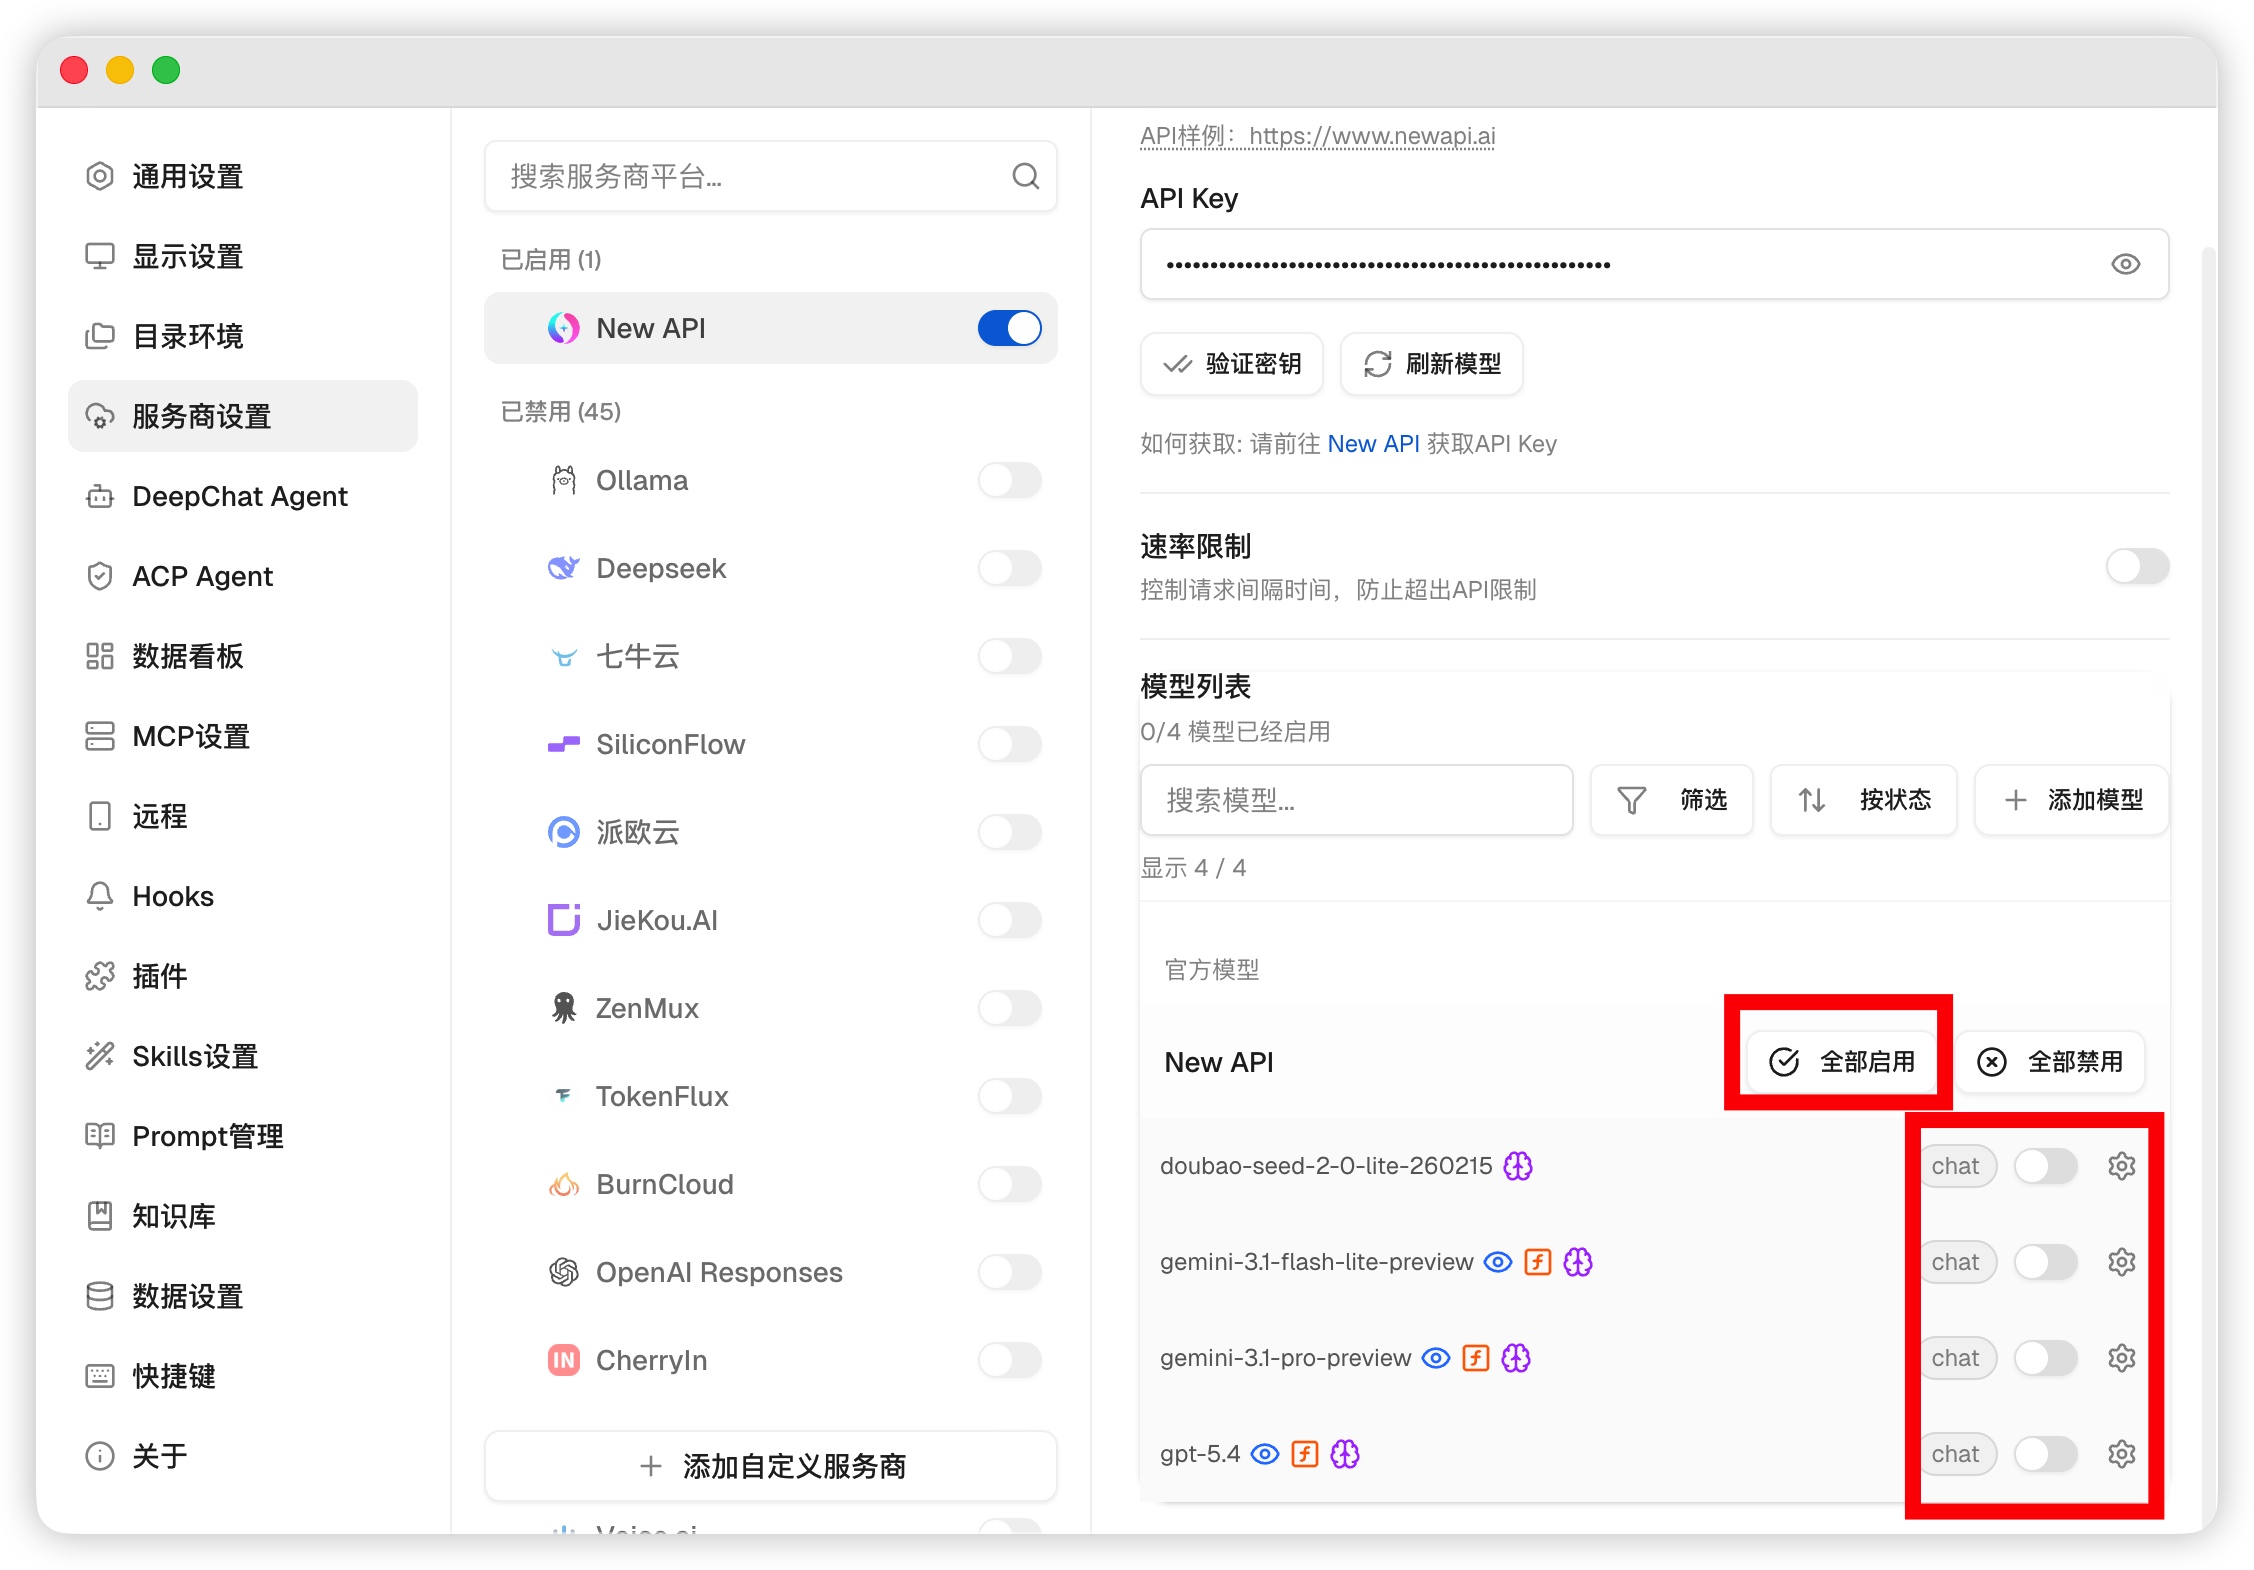Click the Deepseek whale icon
Viewport: 2254px width, 1570px height.
pos(564,568)
